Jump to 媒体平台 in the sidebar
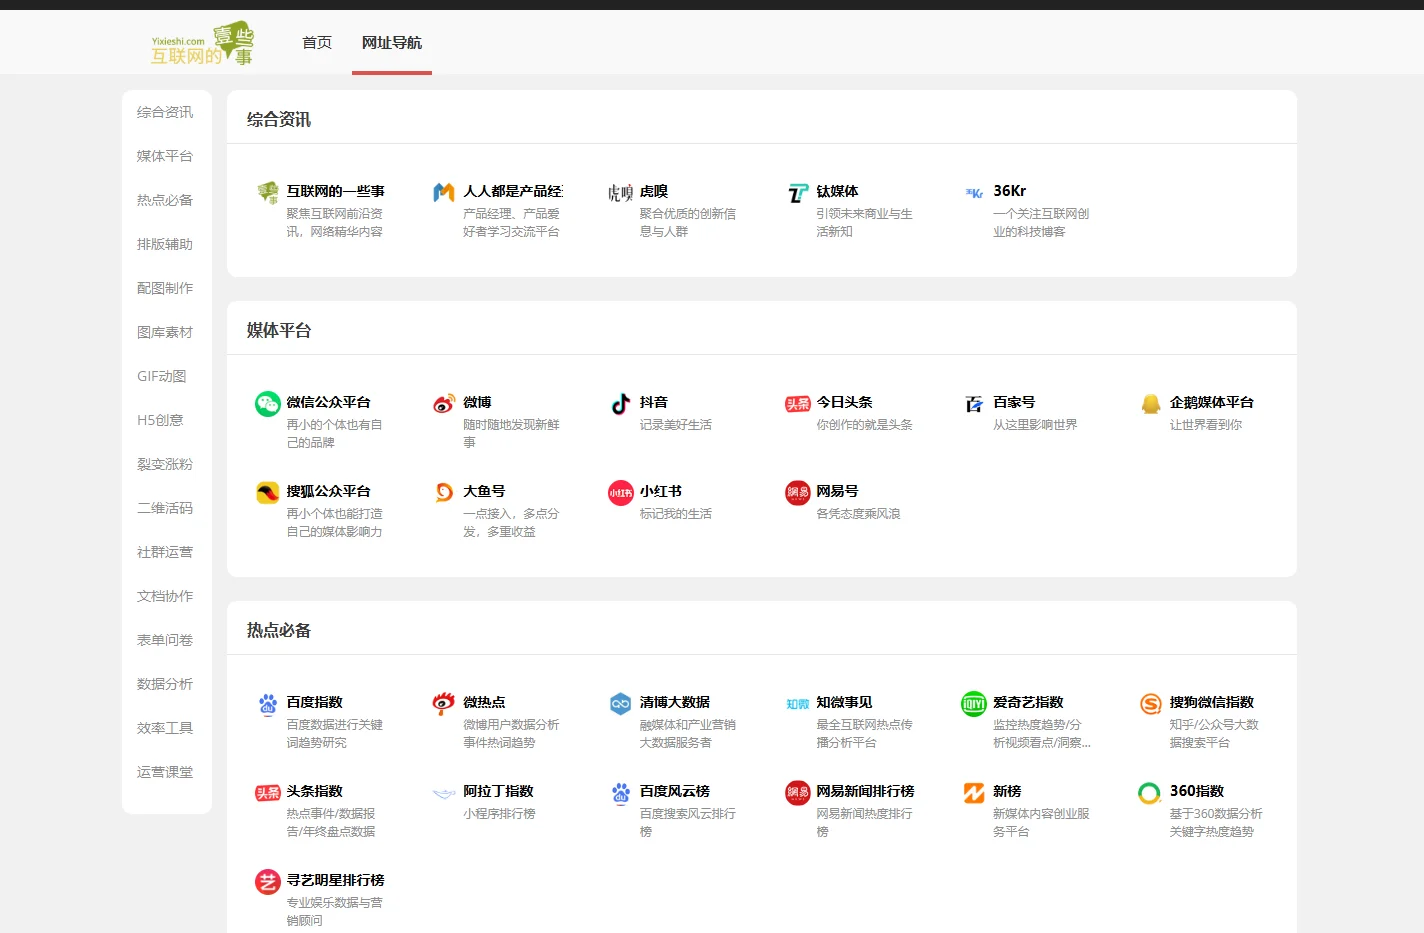 pos(165,156)
